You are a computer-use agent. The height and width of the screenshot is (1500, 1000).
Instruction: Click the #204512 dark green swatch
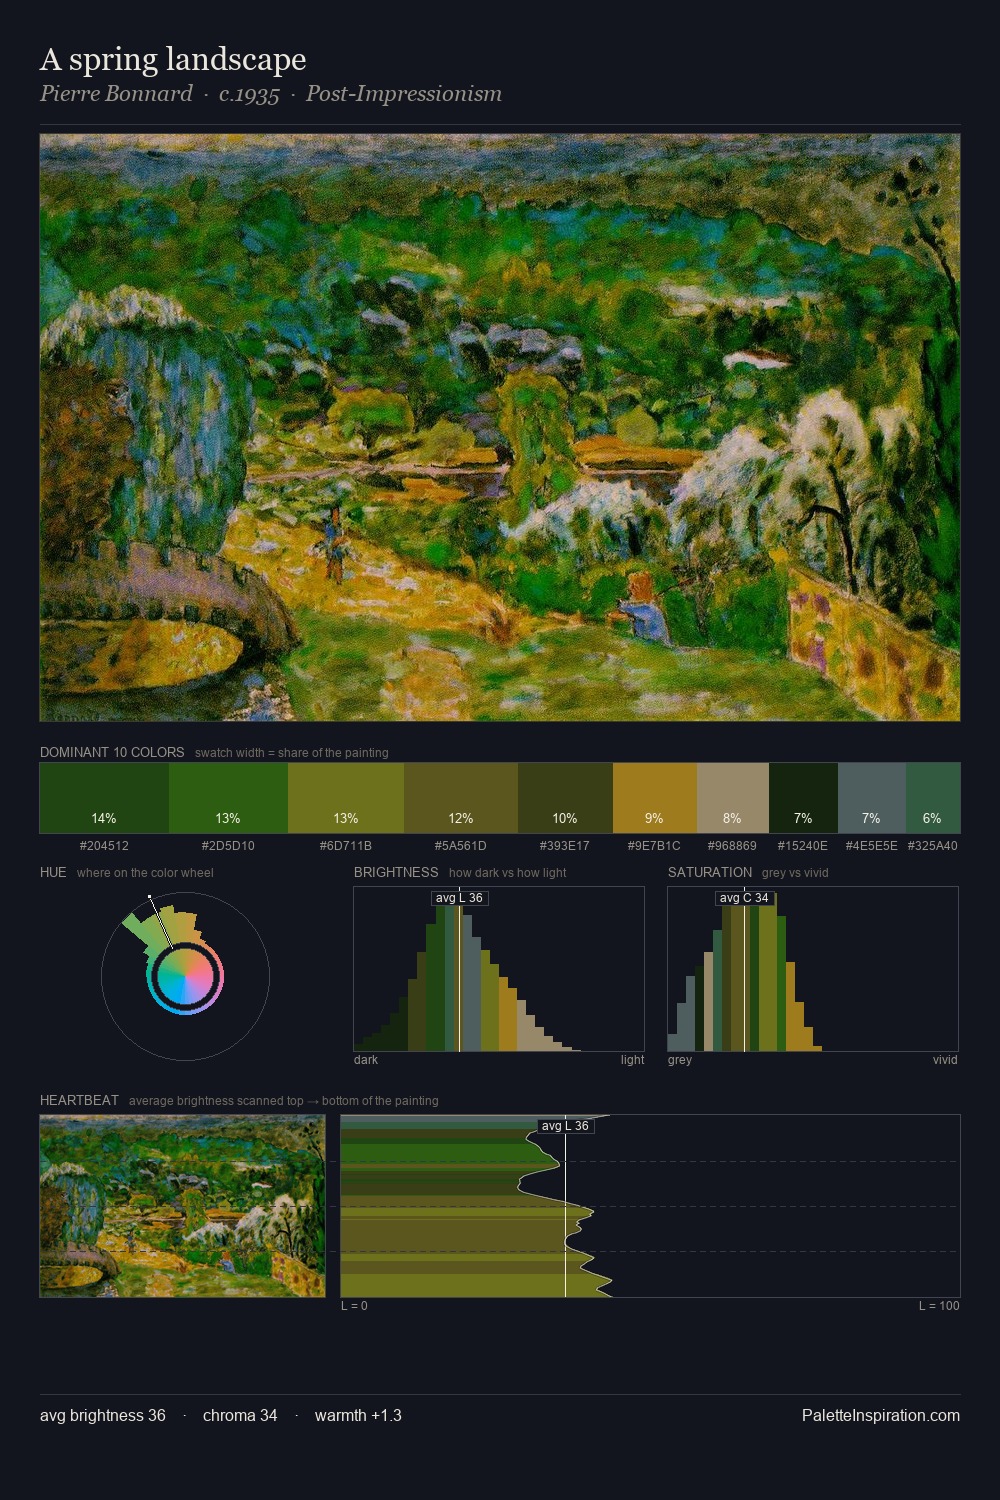coord(104,798)
